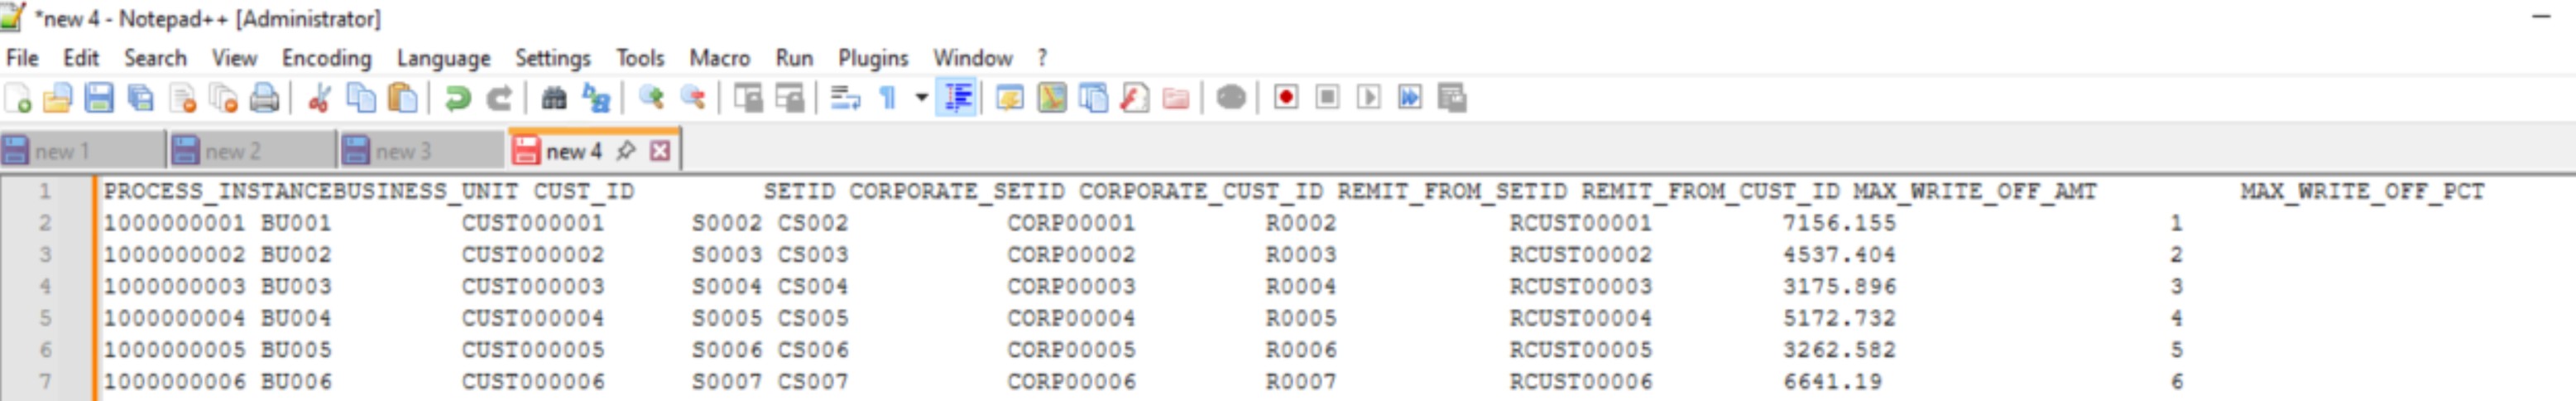Toggle synchronize horizontal scrolling icon
Image resolution: width=2576 pixels, height=401 pixels.
click(790, 98)
